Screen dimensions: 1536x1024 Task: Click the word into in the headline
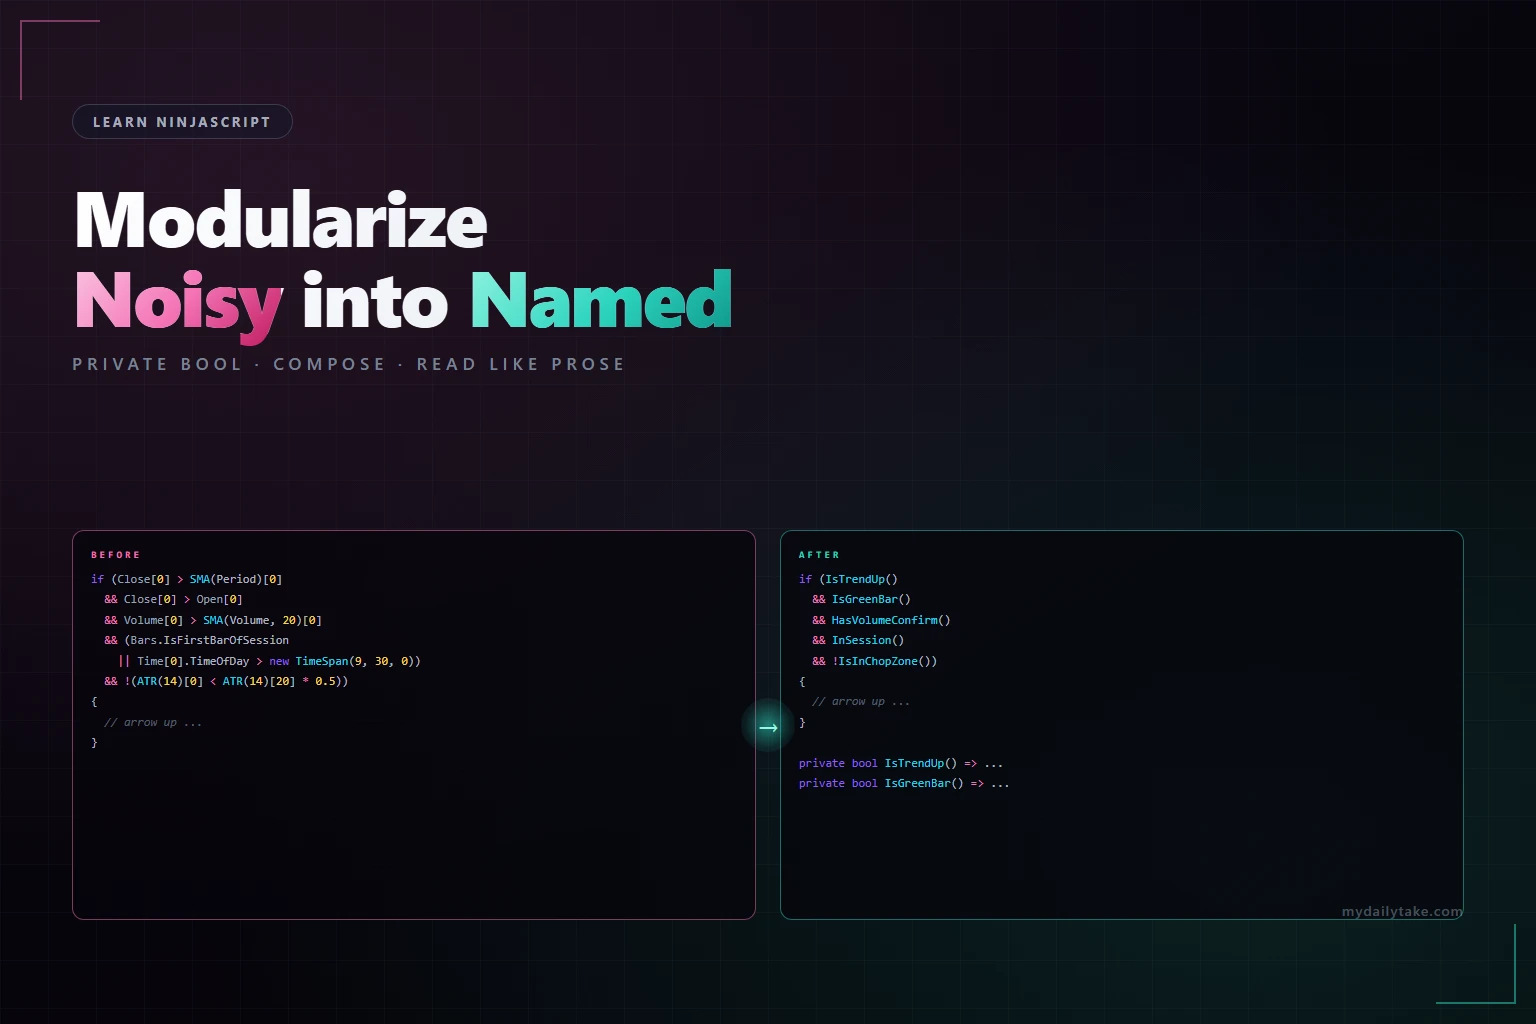click(x=375, y=302)
